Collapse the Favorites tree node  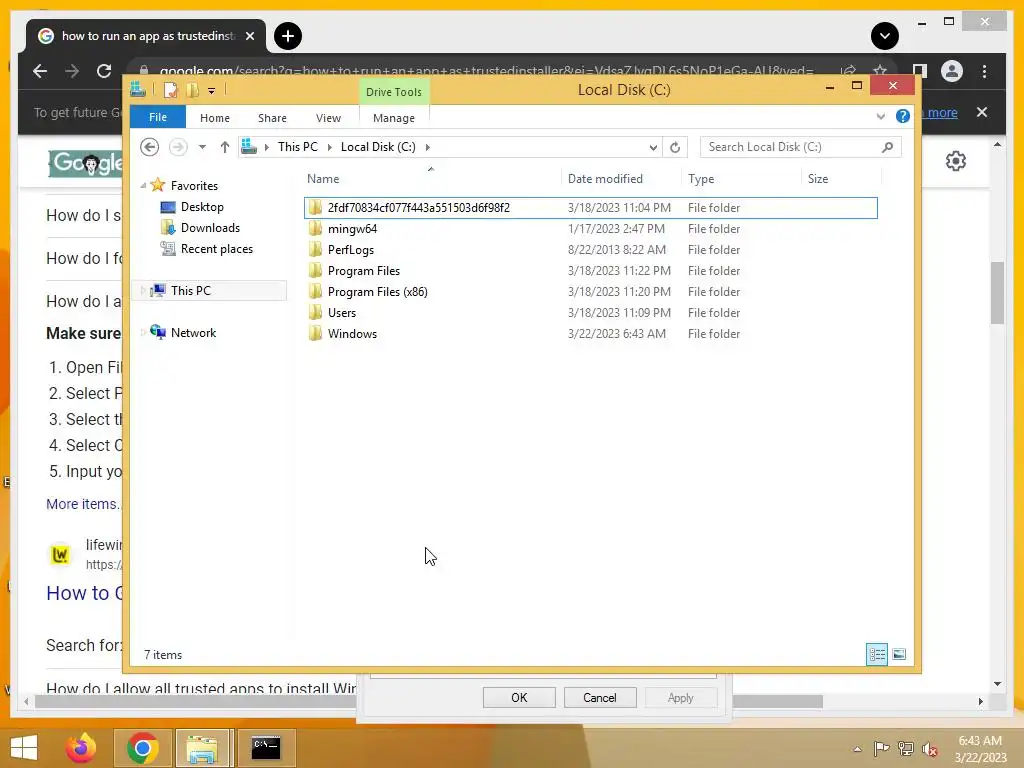point(144,185)
